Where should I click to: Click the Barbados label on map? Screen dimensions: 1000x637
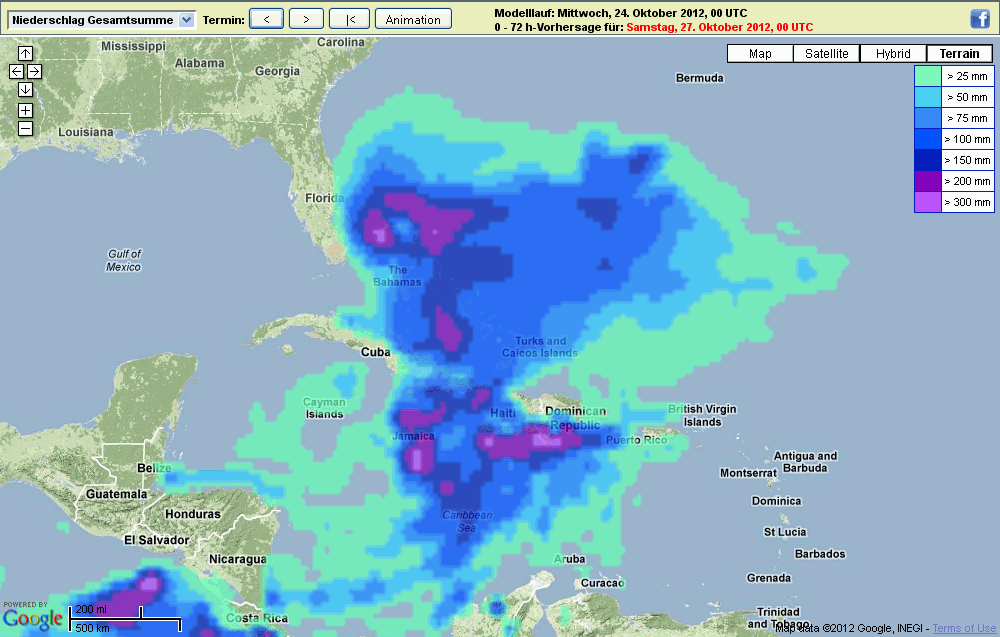pyautogui.click(x=820, y=554)
